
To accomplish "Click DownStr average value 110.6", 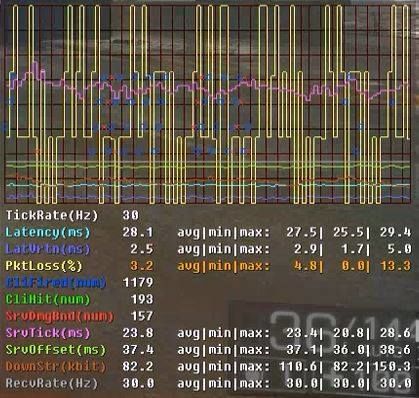I will click(x=298, y=367).
